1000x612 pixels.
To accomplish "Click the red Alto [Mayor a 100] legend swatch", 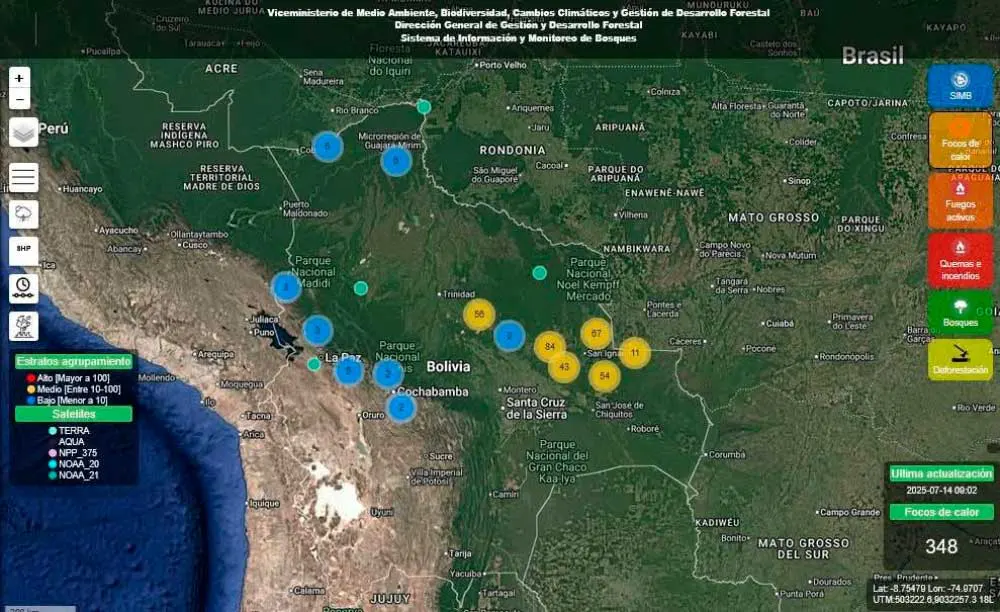I will click(x=31, y=378).
